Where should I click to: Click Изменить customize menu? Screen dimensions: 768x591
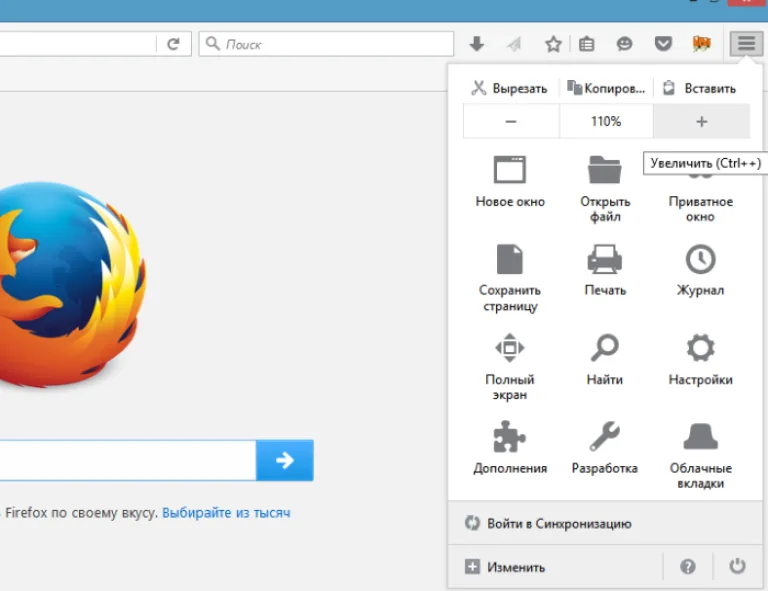pos(554,567)
